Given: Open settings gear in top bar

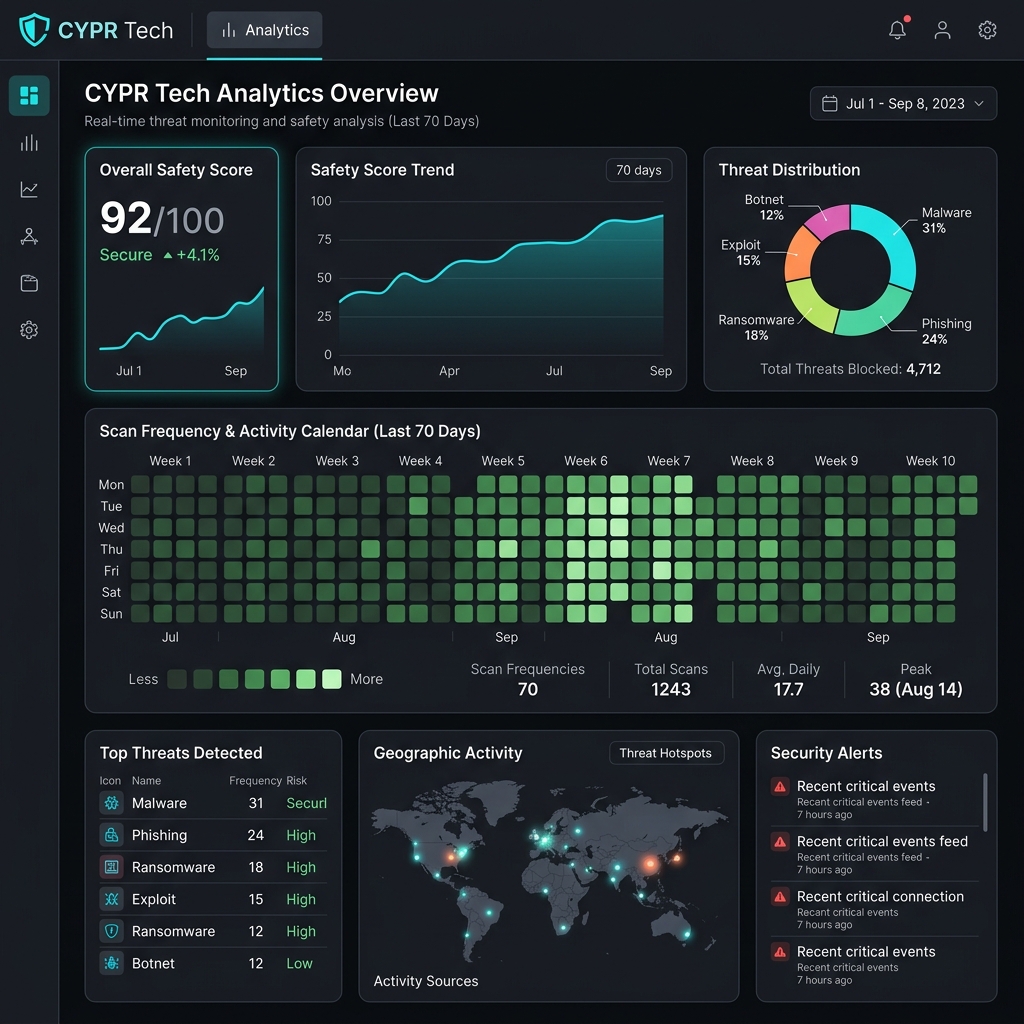Looking at the screenshot, I should click(x=987, y=30).
